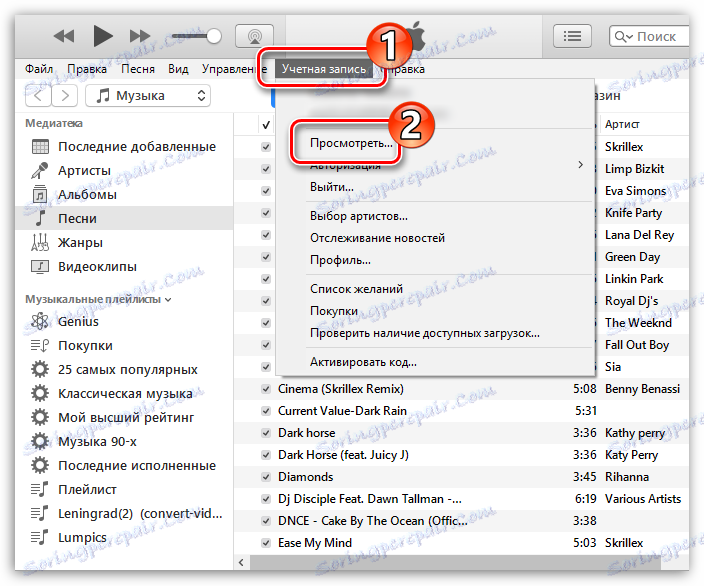
Task: Click the Альбомы icon in sidebar
Action: [x=40, y=194]
